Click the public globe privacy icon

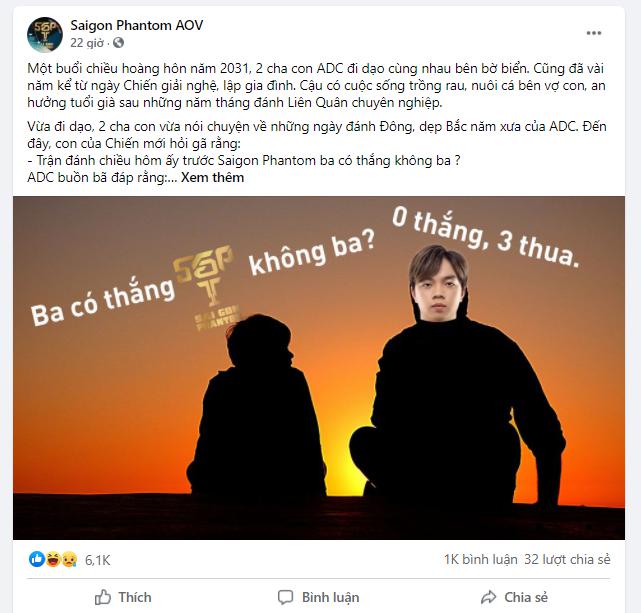pos(119,43)
